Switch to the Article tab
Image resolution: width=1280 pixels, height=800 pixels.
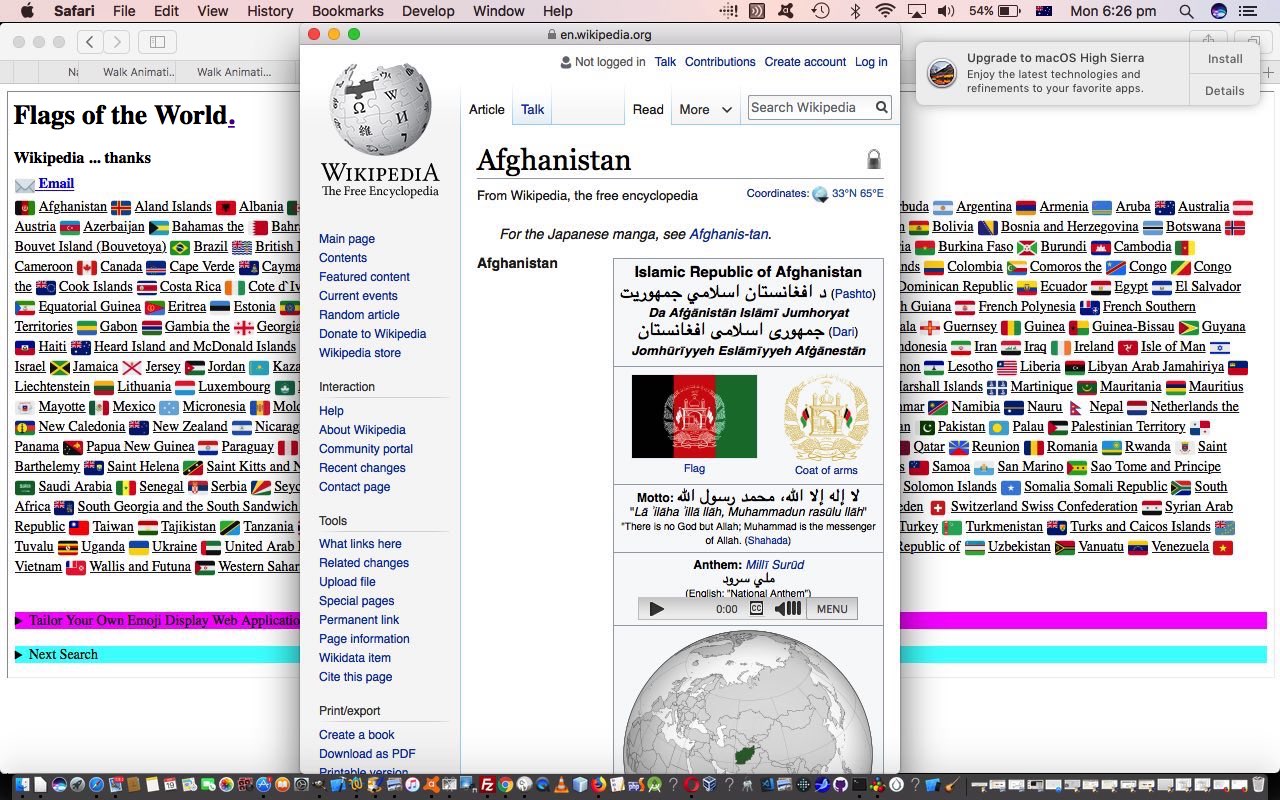pyautogui.click(x=487, y=110)
